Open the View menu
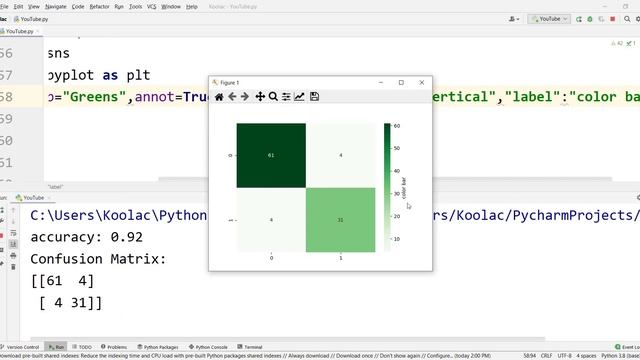The image size is (640, 360). 34,7
